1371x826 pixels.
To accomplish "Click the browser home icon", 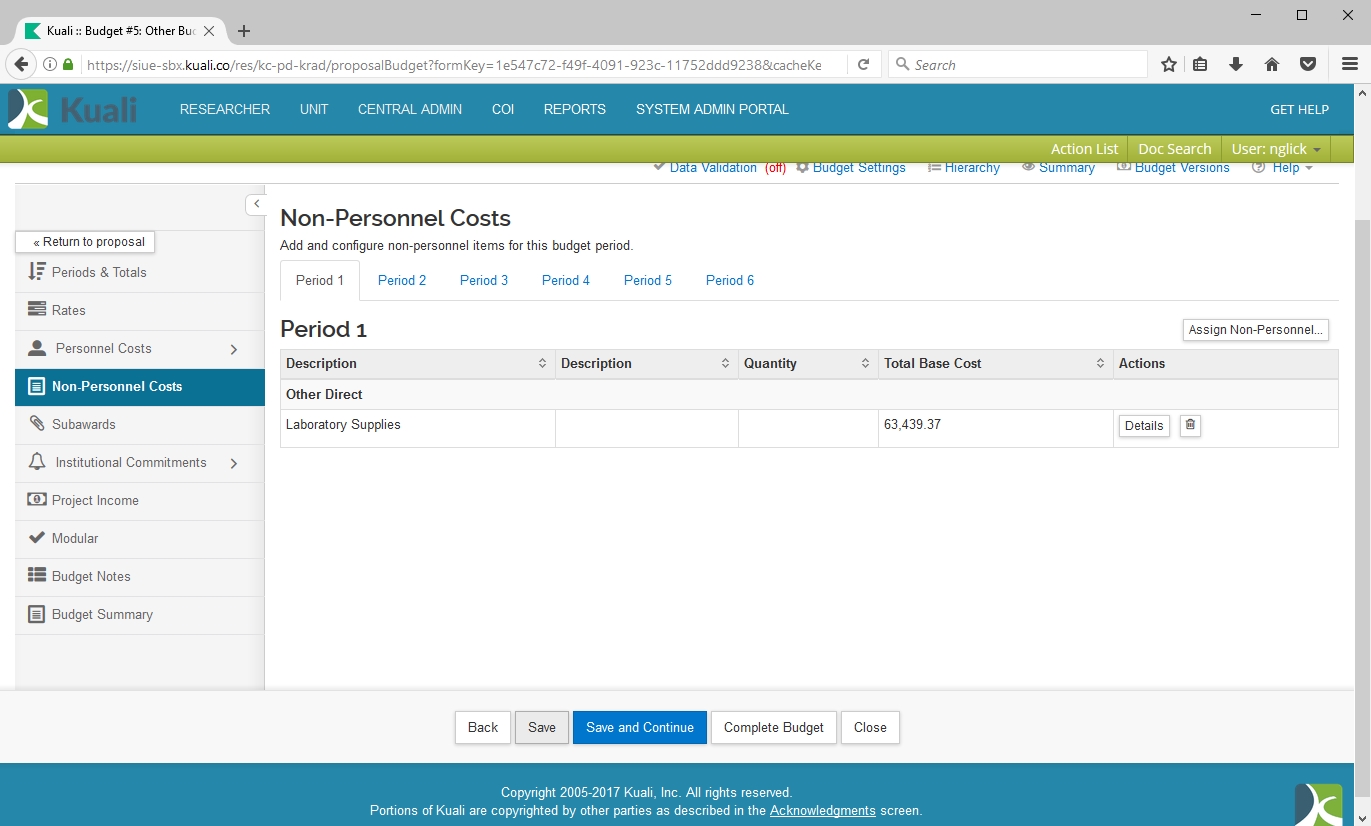I will (1272, 65).
